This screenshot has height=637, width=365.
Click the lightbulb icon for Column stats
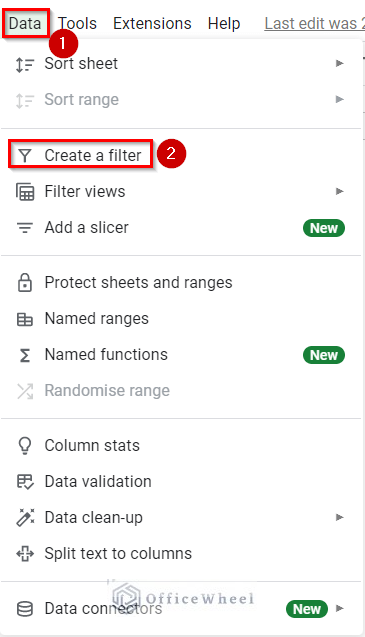click(25, 446)
